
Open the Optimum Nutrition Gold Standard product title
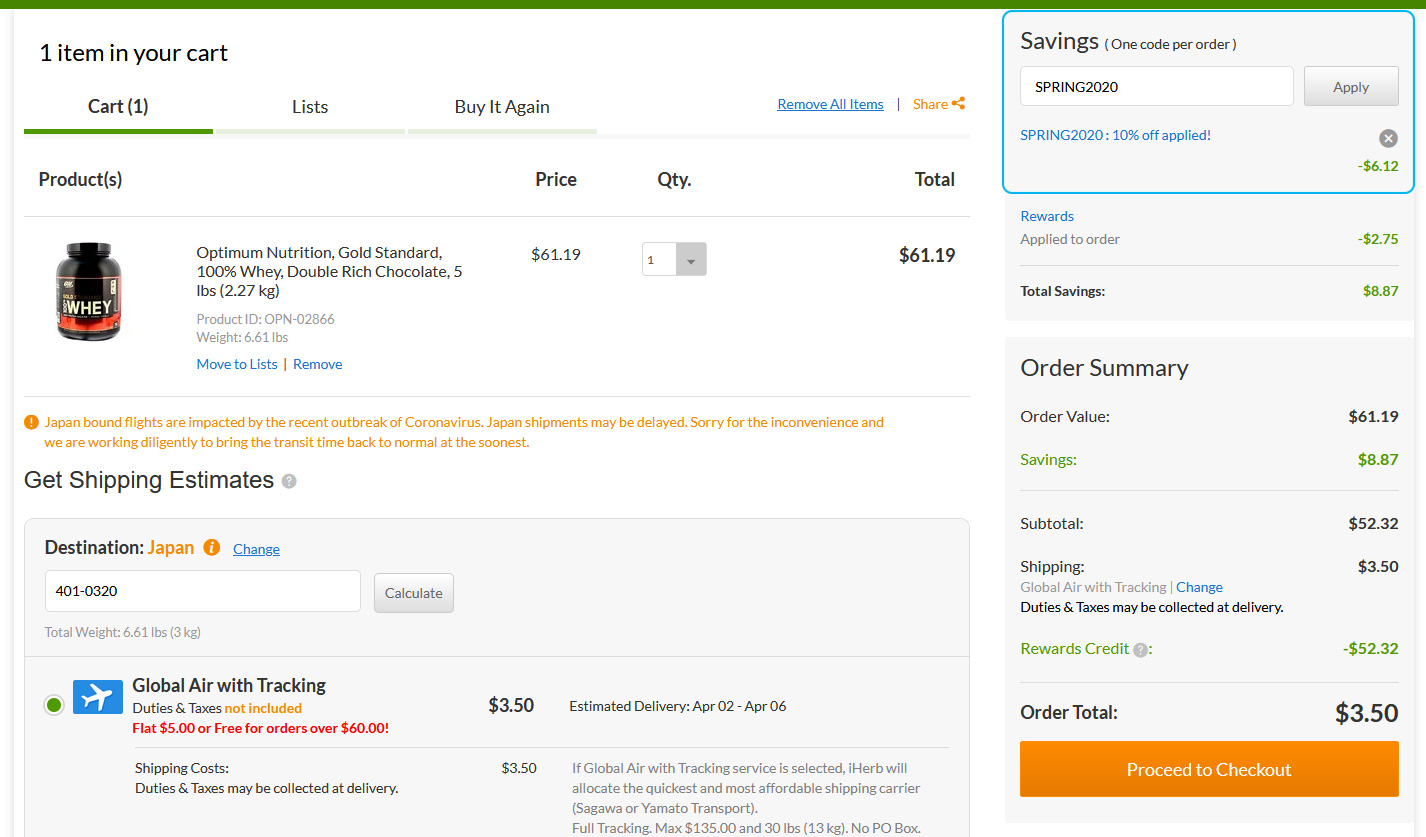329,271
